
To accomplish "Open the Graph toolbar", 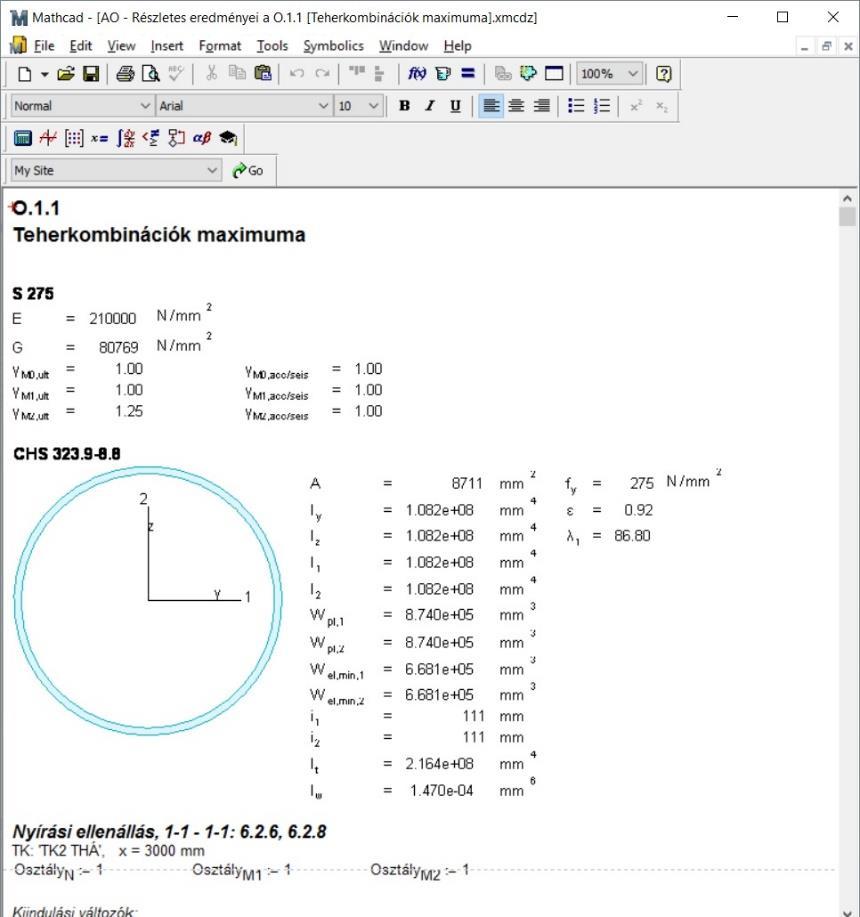I will pos(48,138).
